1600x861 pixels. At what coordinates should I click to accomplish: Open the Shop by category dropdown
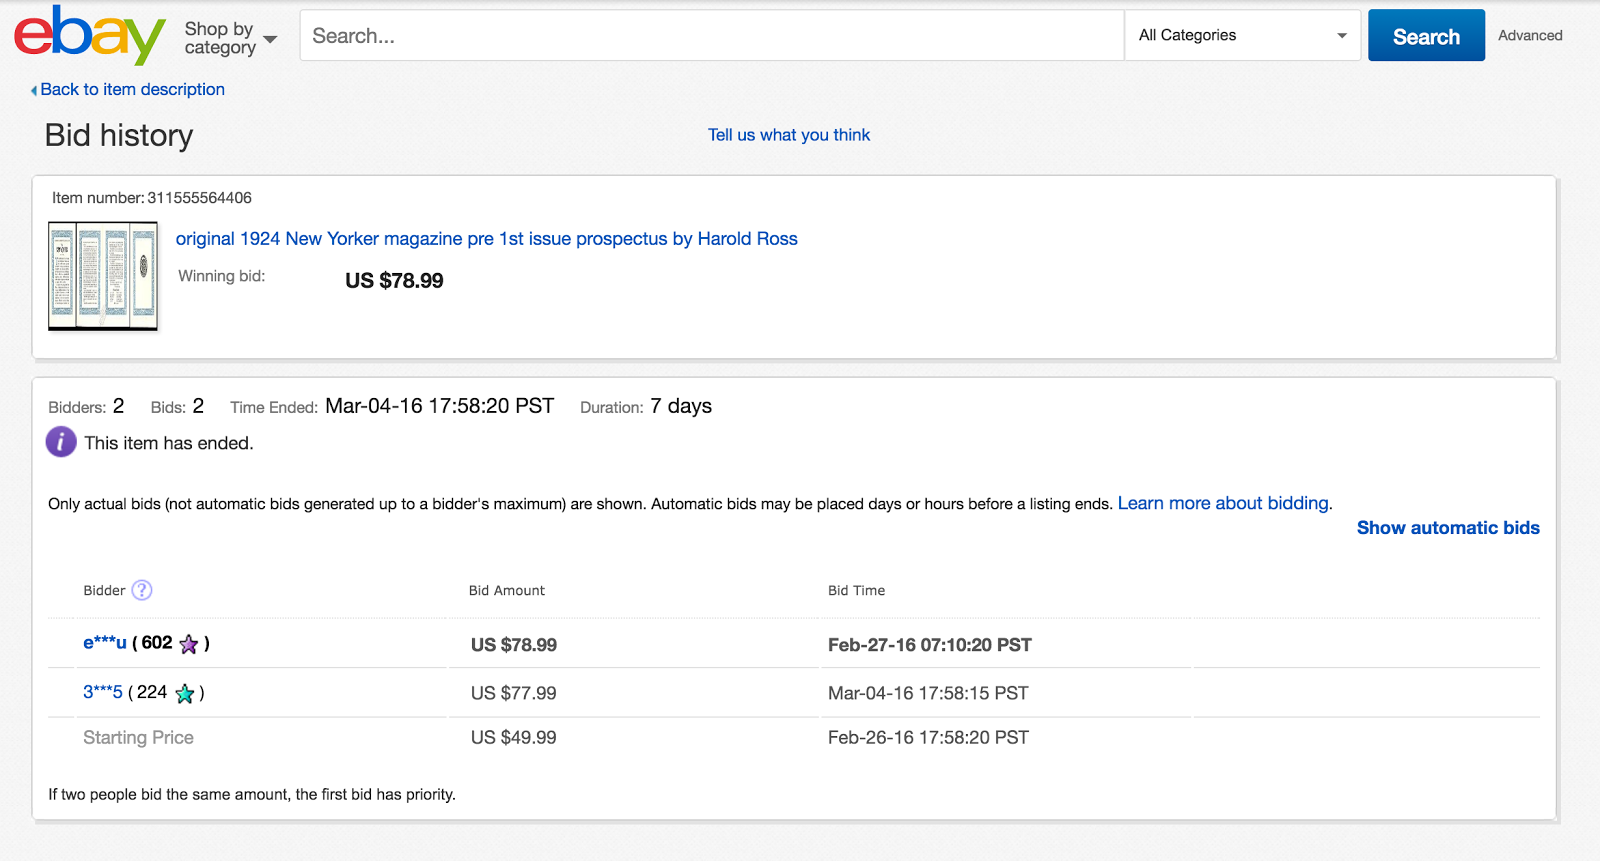(230, 38)
